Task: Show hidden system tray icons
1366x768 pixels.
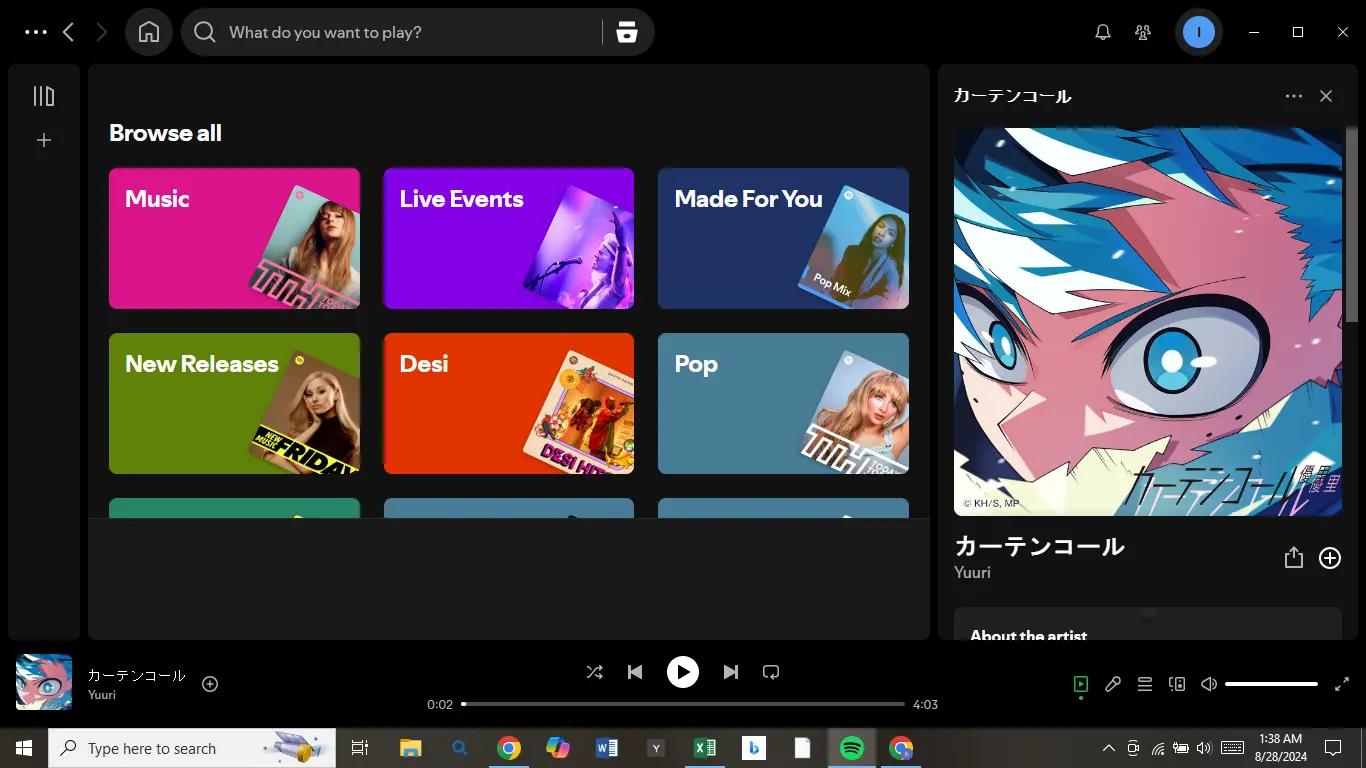Action: (1108, 748)
